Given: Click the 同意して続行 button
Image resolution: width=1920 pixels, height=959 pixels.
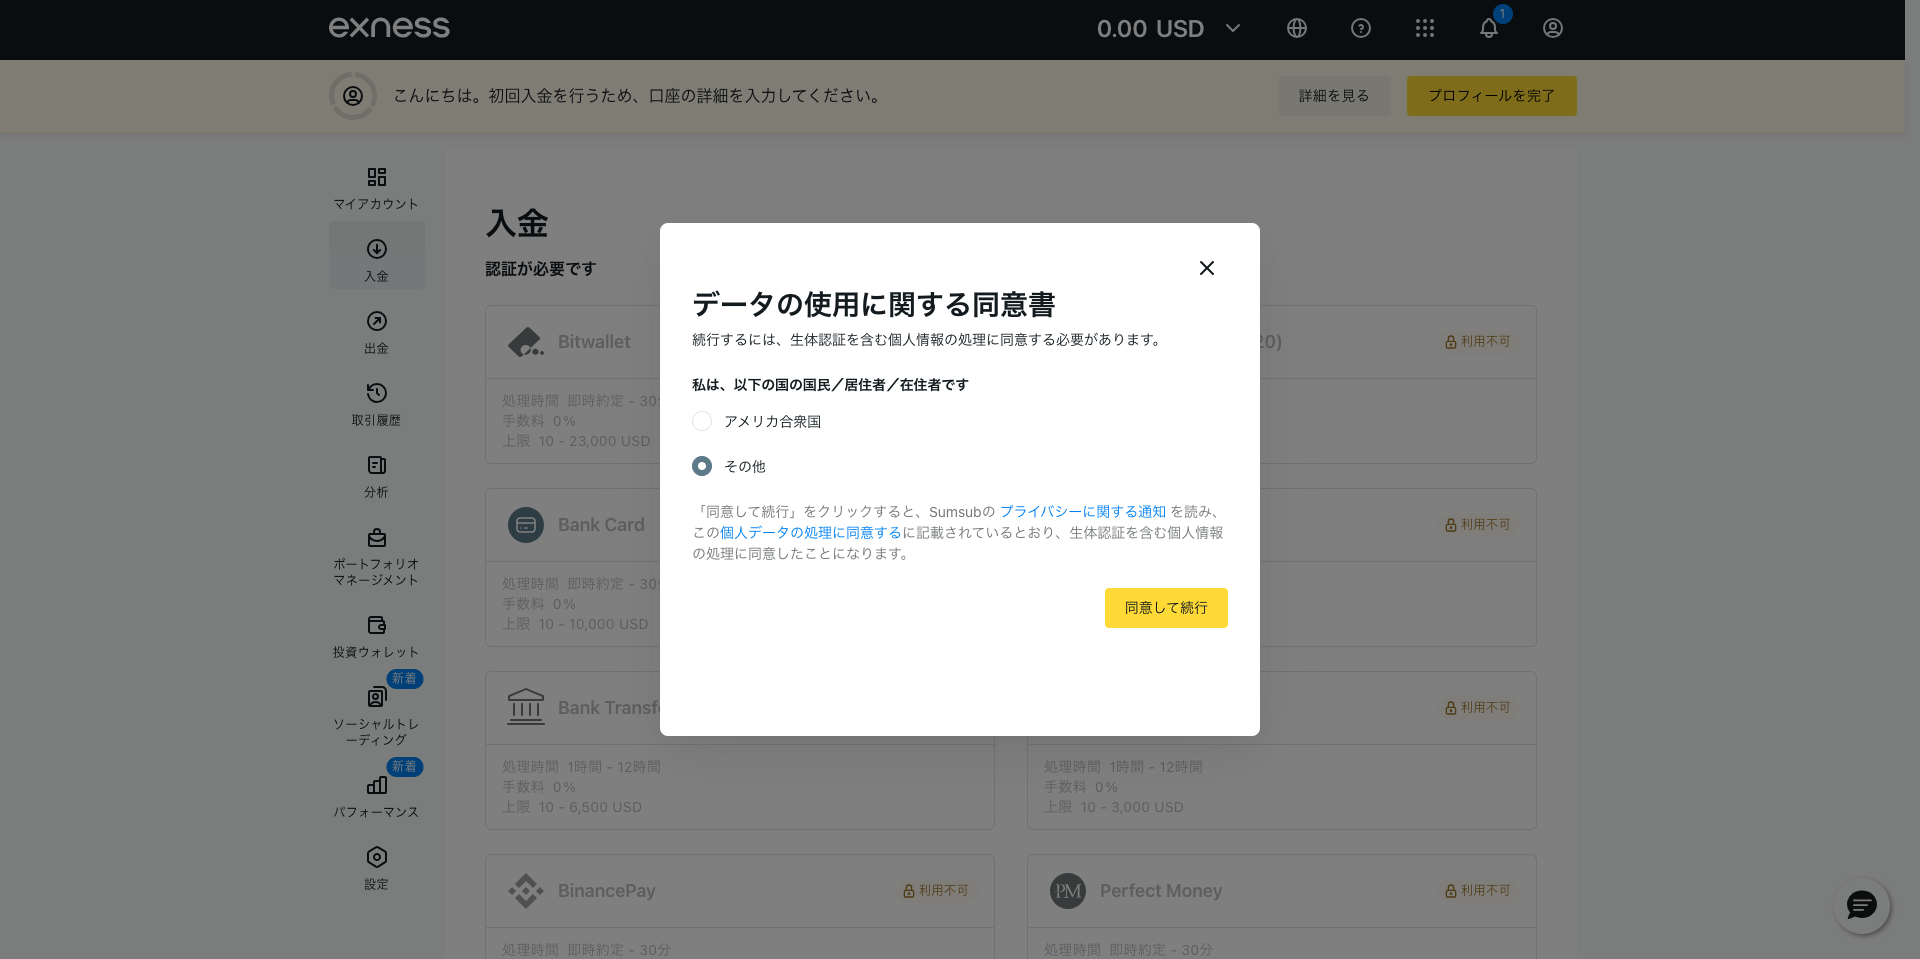Looking at the screenshot, I should [1166, 608].
